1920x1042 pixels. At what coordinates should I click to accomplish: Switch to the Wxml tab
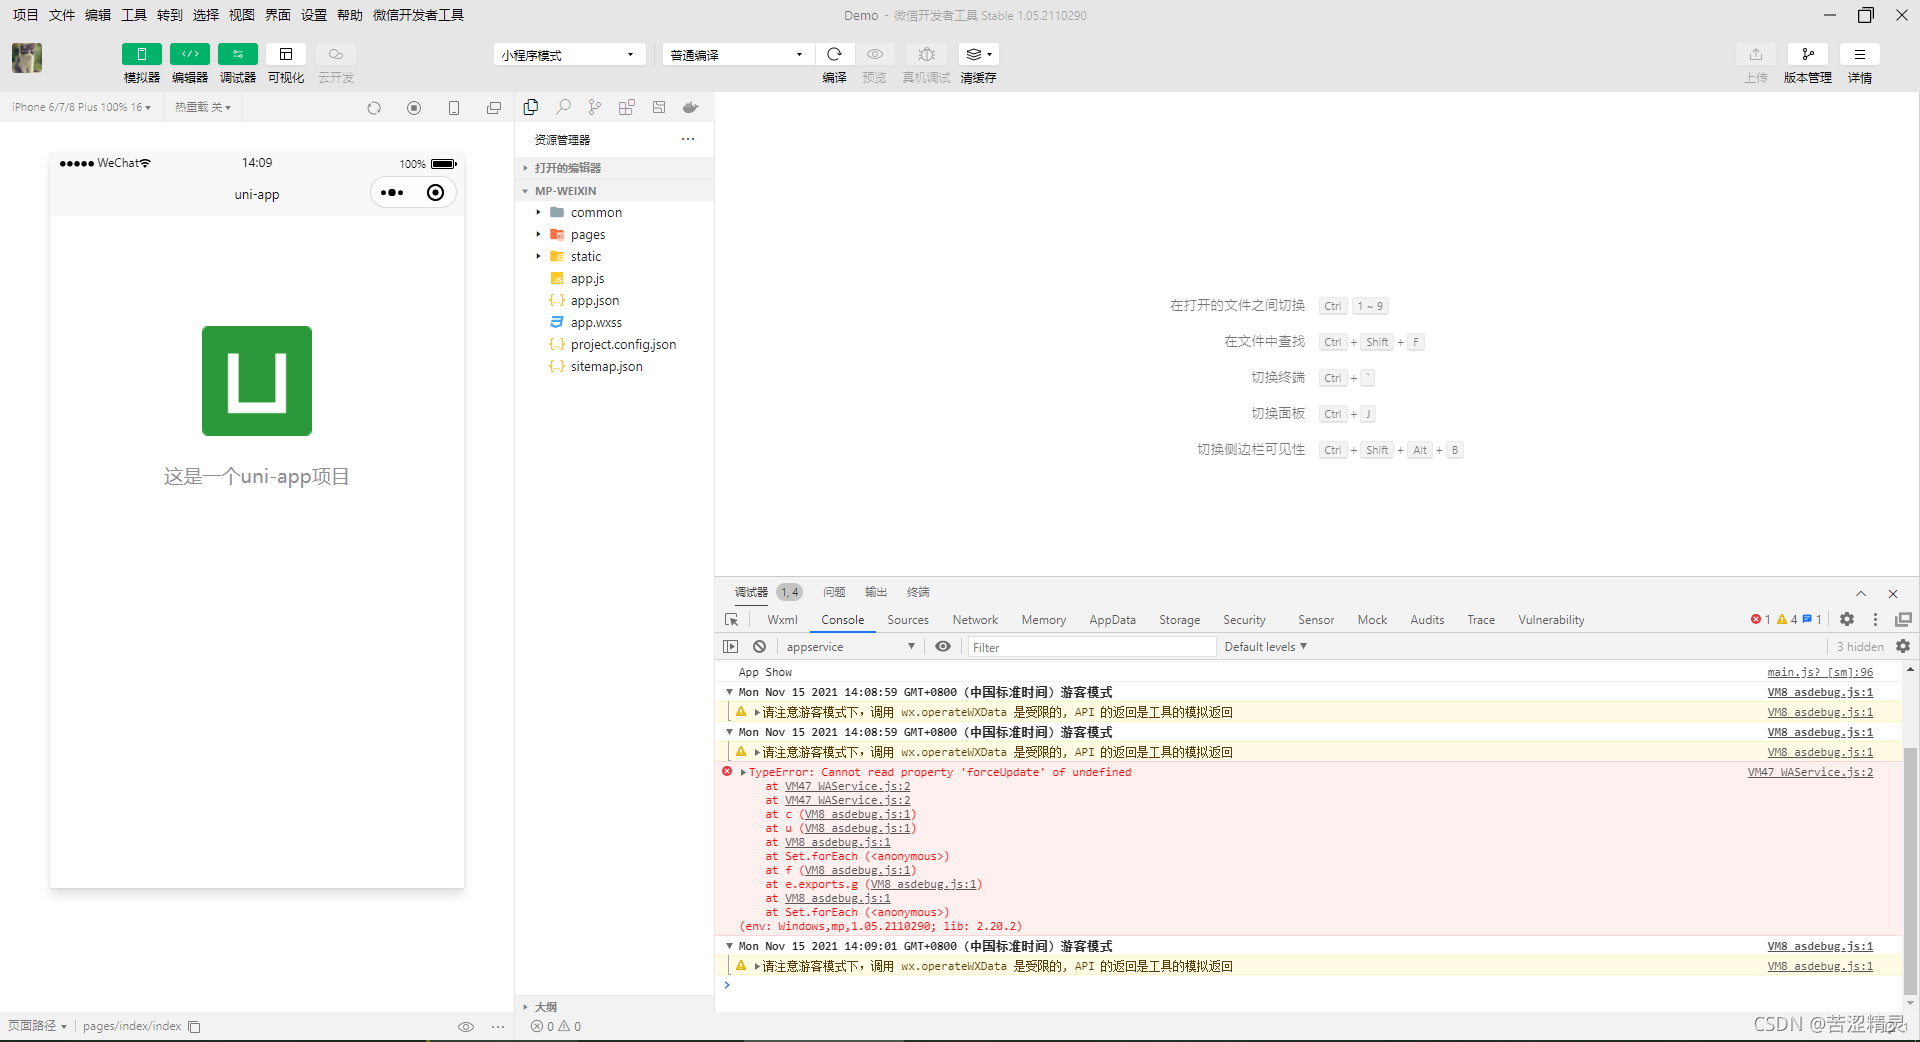[782, 620]
